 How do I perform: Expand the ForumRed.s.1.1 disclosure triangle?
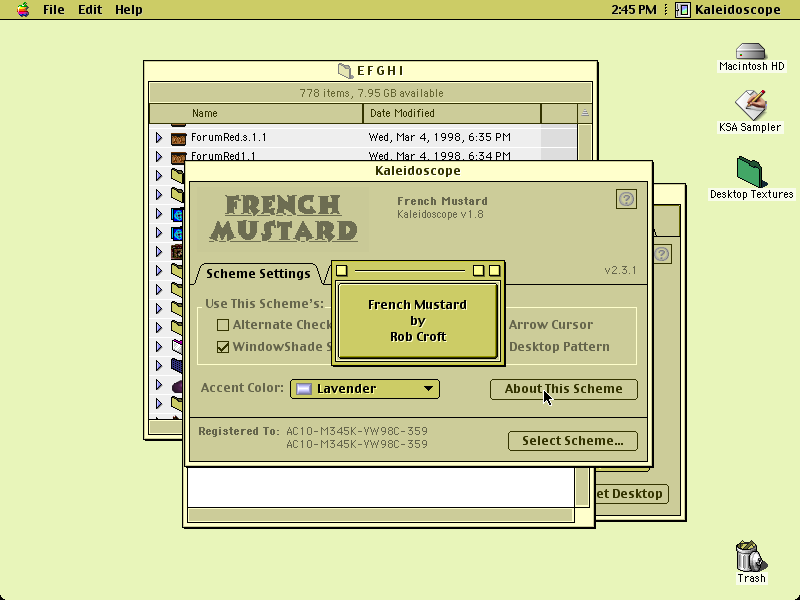tap(159, 137)
